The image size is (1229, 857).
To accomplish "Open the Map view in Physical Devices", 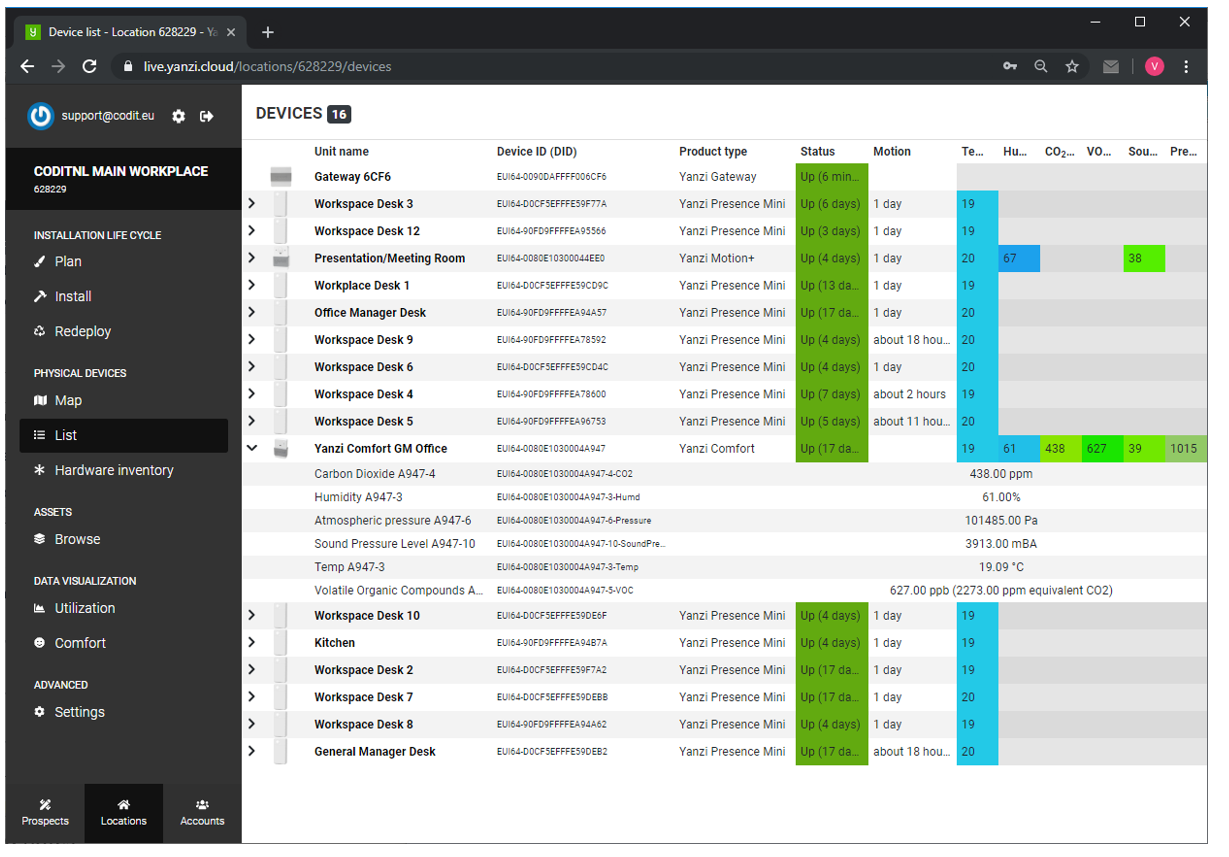I will tap(67, 400).
